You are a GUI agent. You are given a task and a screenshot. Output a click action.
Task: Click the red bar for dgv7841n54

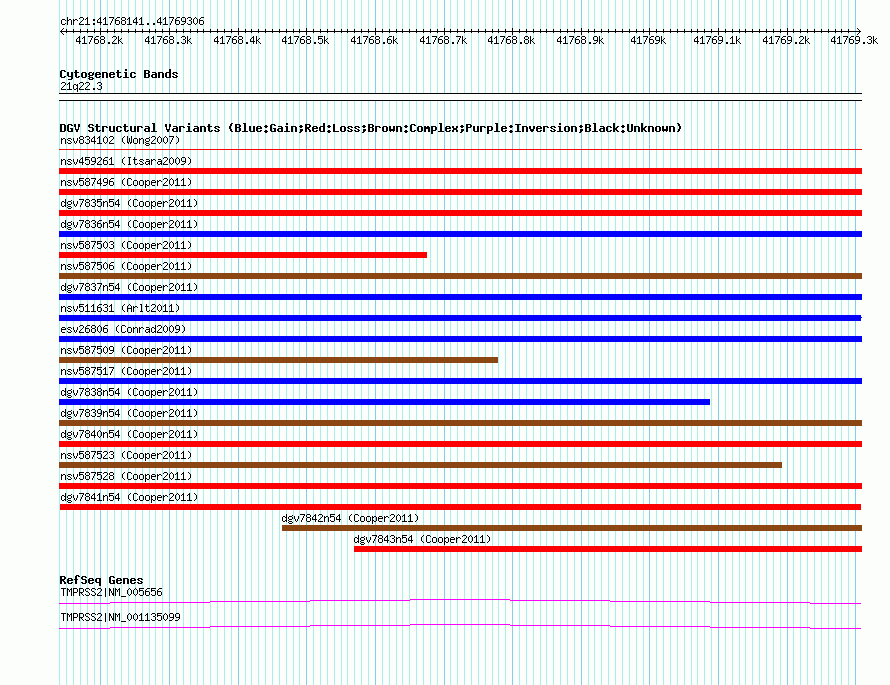point(460,507)
